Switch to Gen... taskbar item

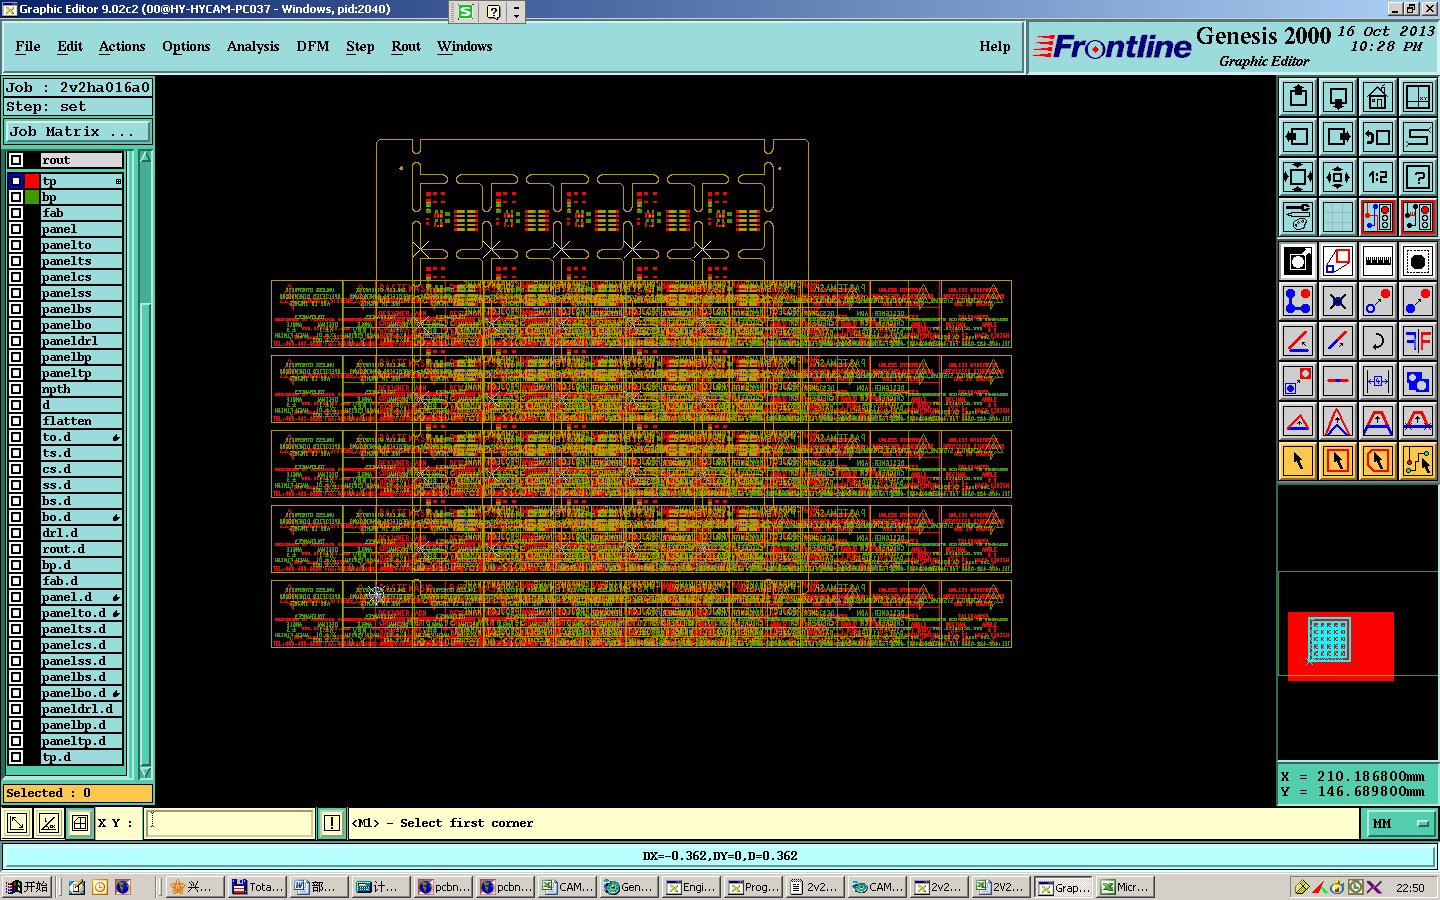[x=629, y=887]
